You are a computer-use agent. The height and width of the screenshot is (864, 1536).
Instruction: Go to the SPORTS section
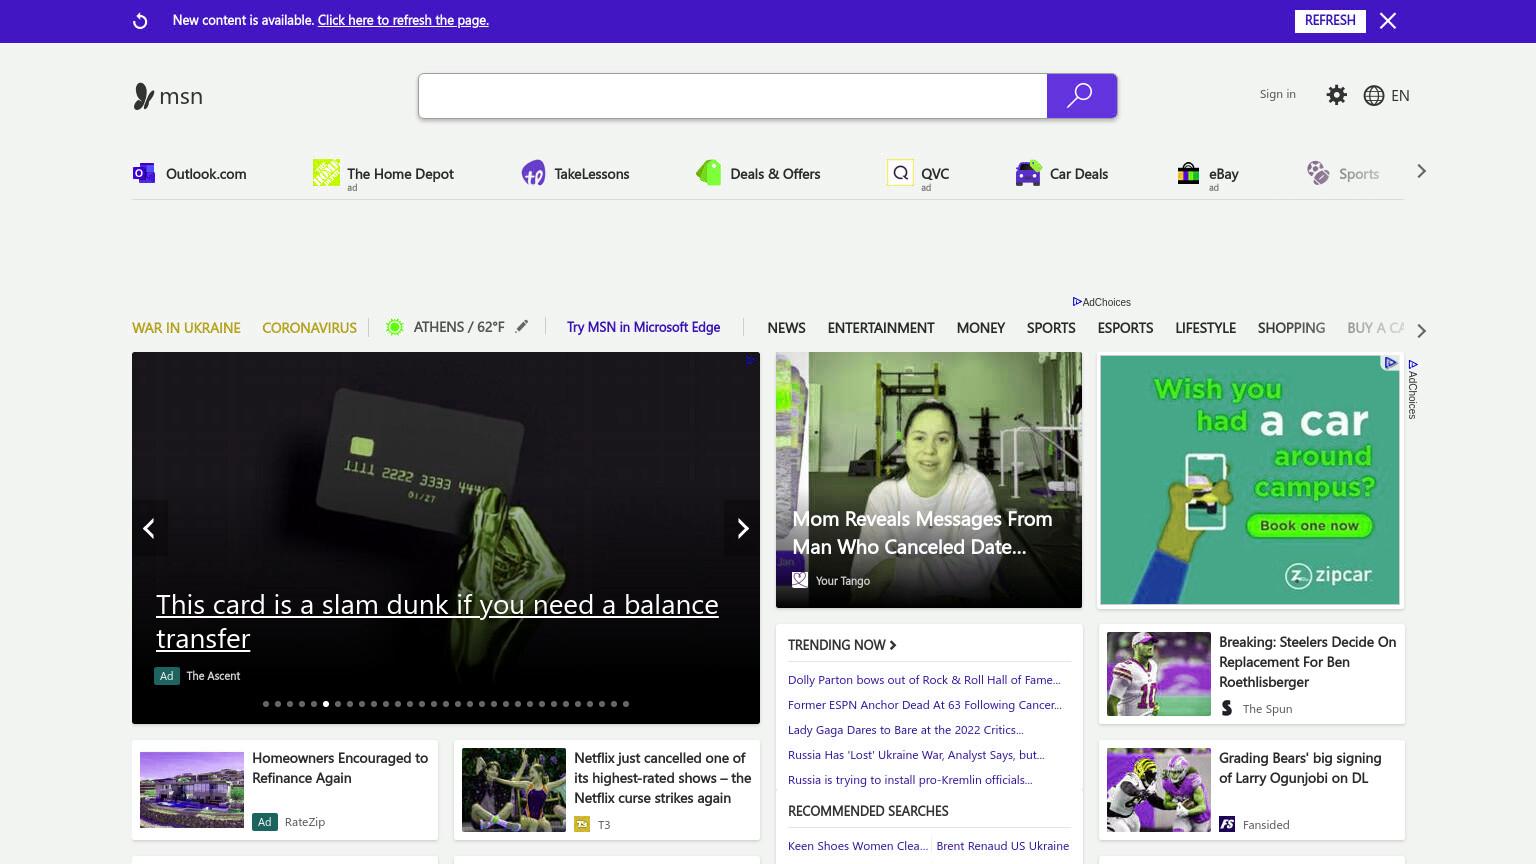(x=1051, y=328)
